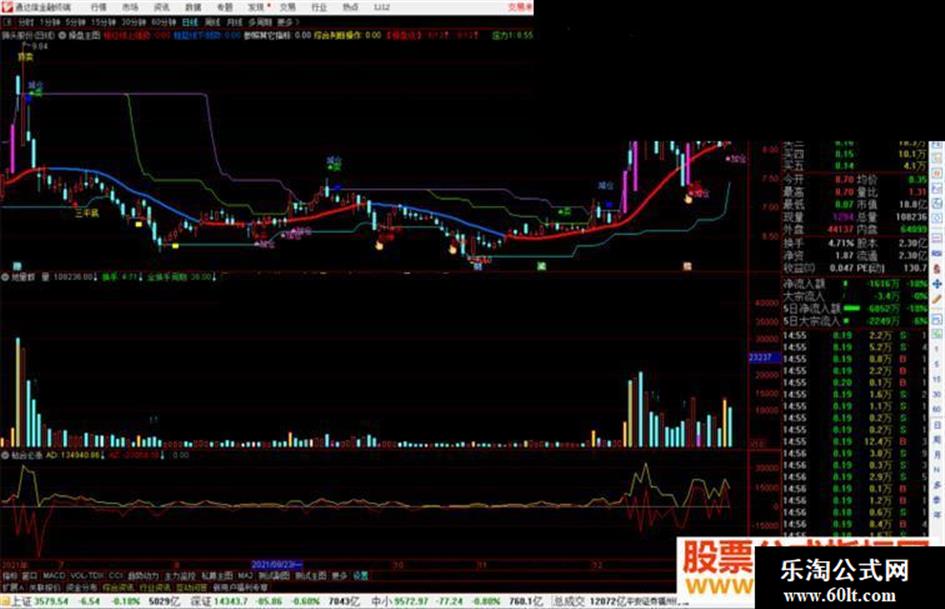Select the MACD indicator tab
The image size is (945, 609).
(x=54, y=576)
